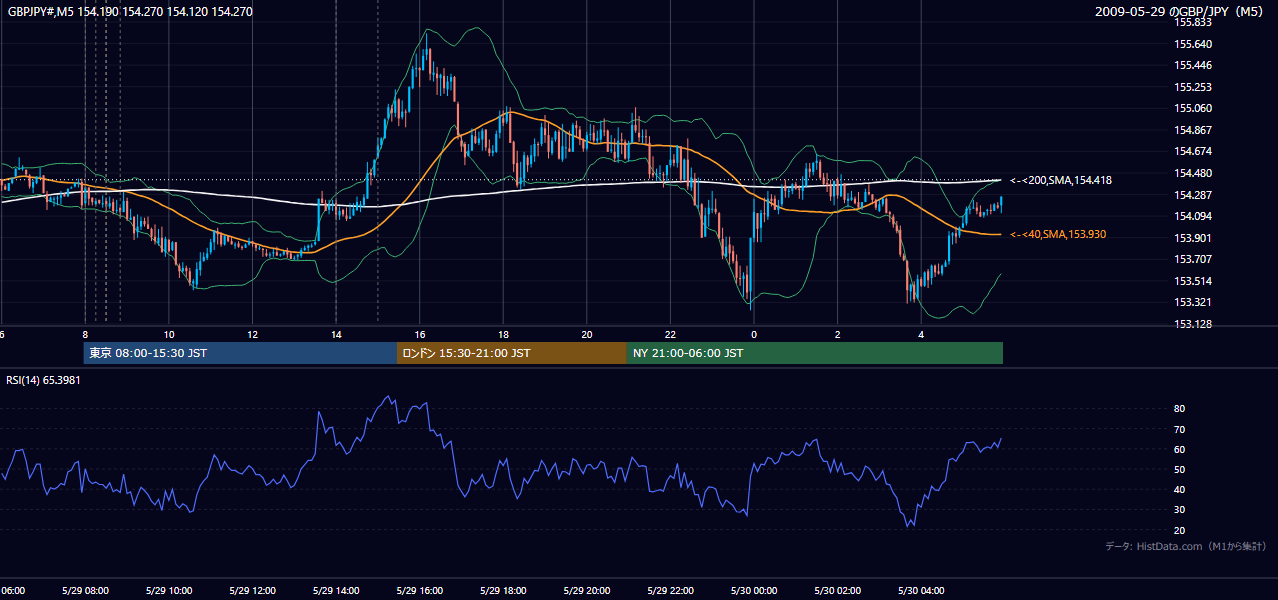Image resolution: width=1278 pixels, height=600 pixels.
Task: Select the Tokyo 08:00-15:30 JST session bar
Action: pos(240,353)
